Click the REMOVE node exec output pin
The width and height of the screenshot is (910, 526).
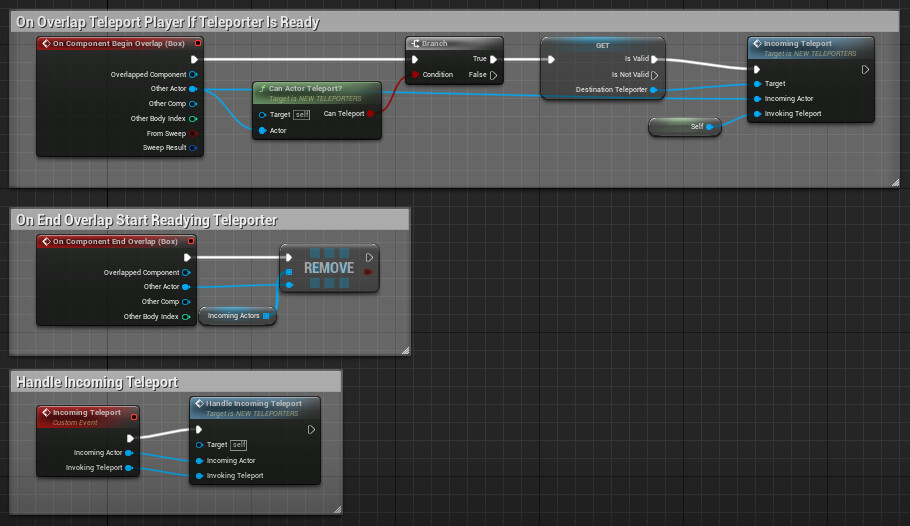(369, 257)
